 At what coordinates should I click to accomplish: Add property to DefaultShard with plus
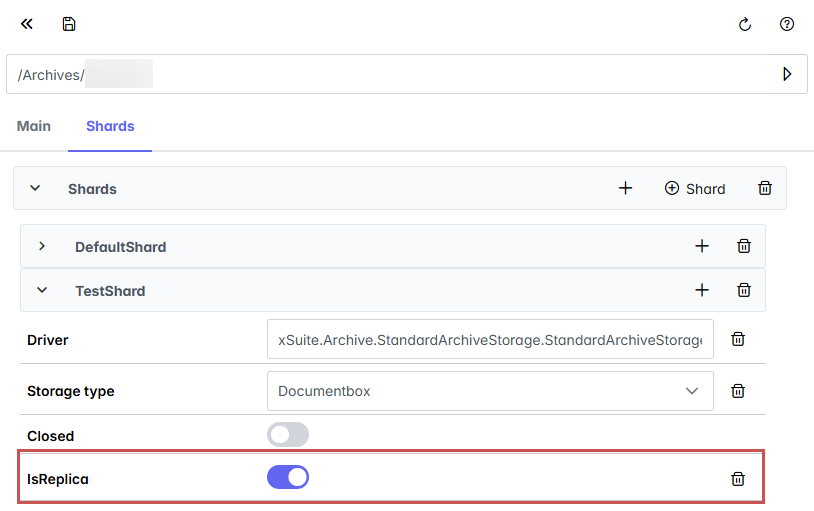point(702,246)
